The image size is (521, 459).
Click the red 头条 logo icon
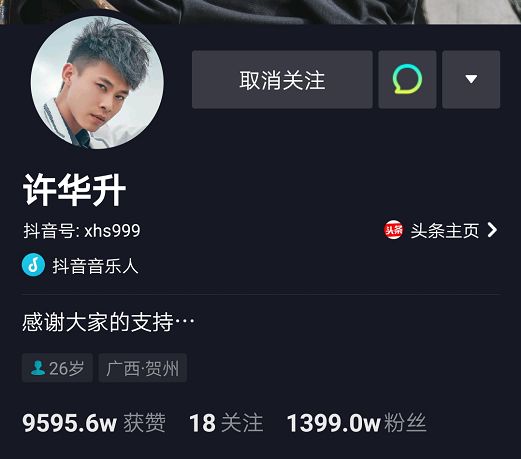(393, 230)
